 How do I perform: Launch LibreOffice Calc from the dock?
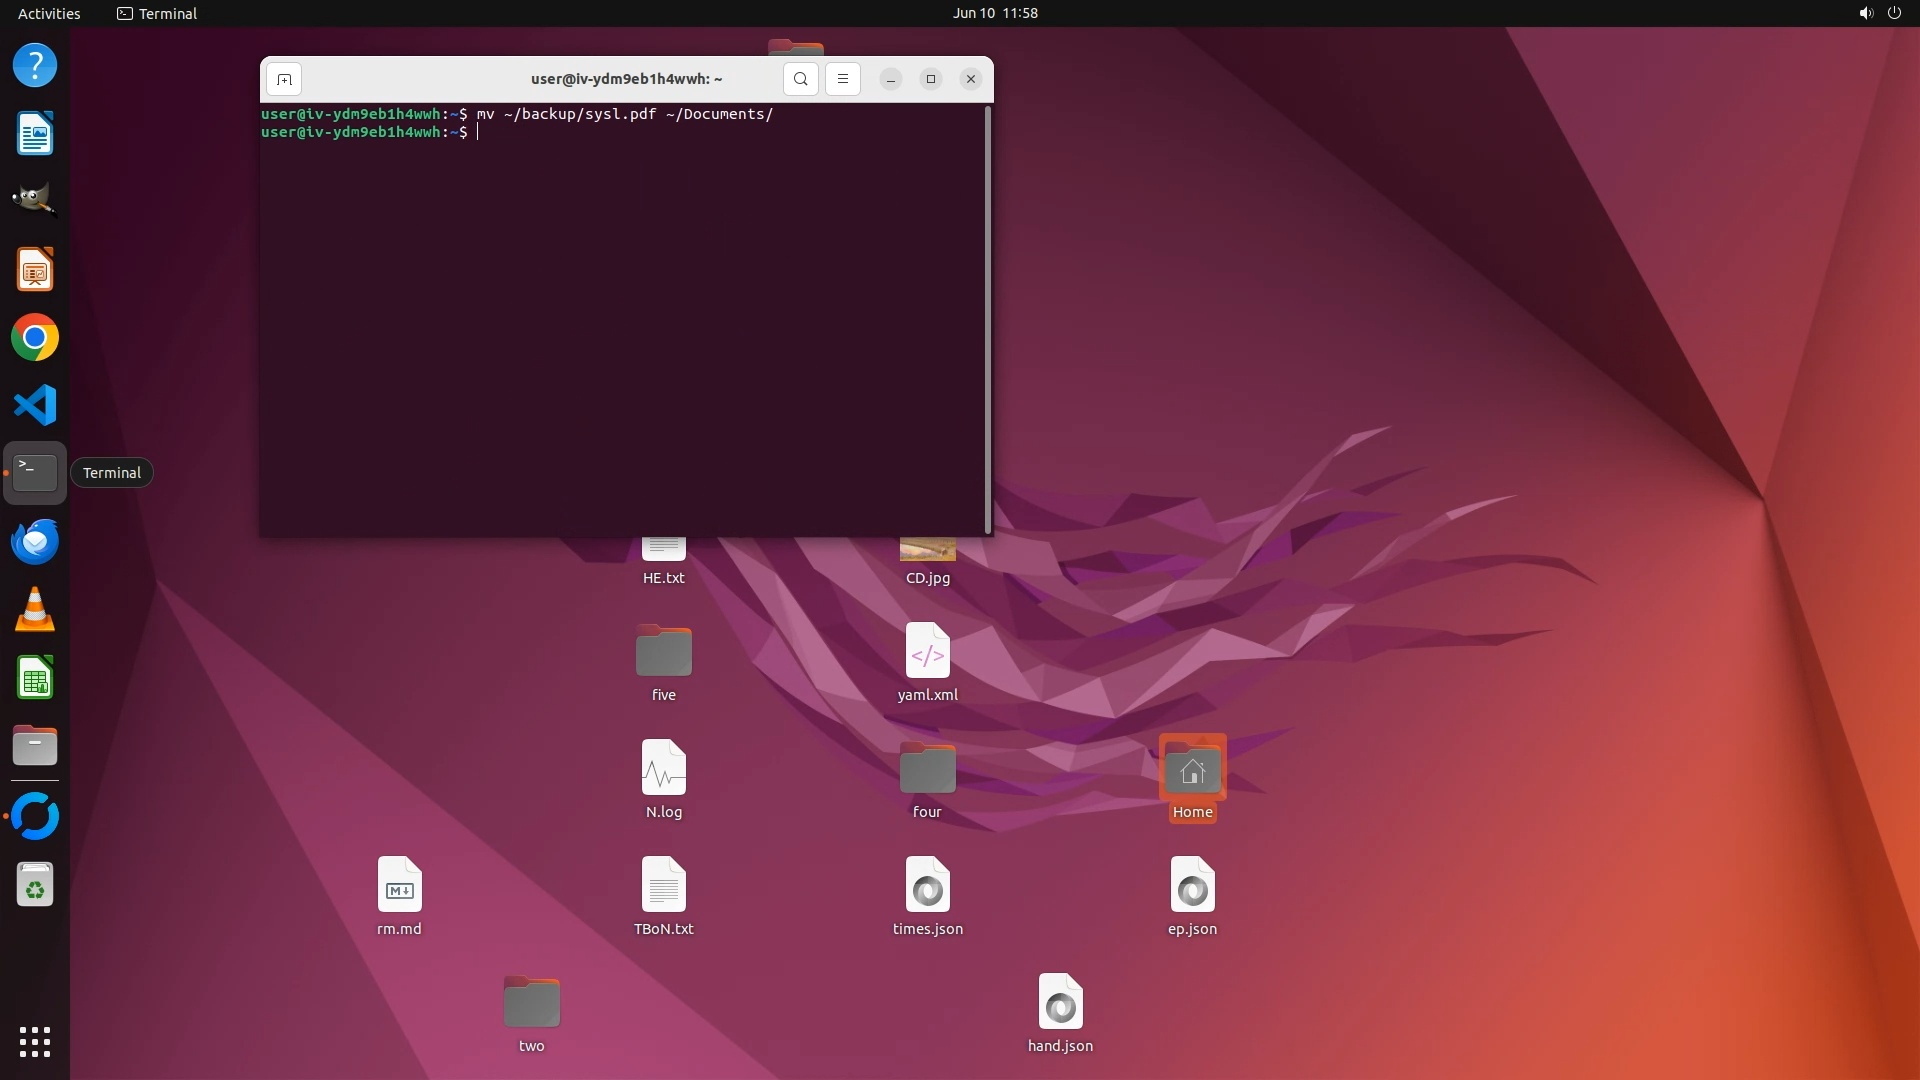[35, 678]
